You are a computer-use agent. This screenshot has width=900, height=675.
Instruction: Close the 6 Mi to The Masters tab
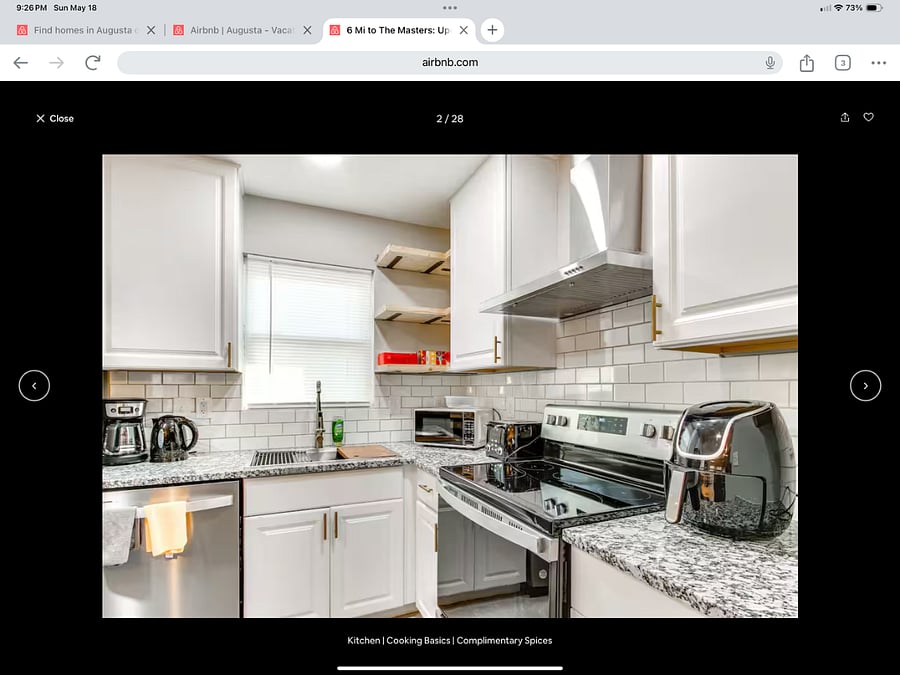tap(464, 30)
